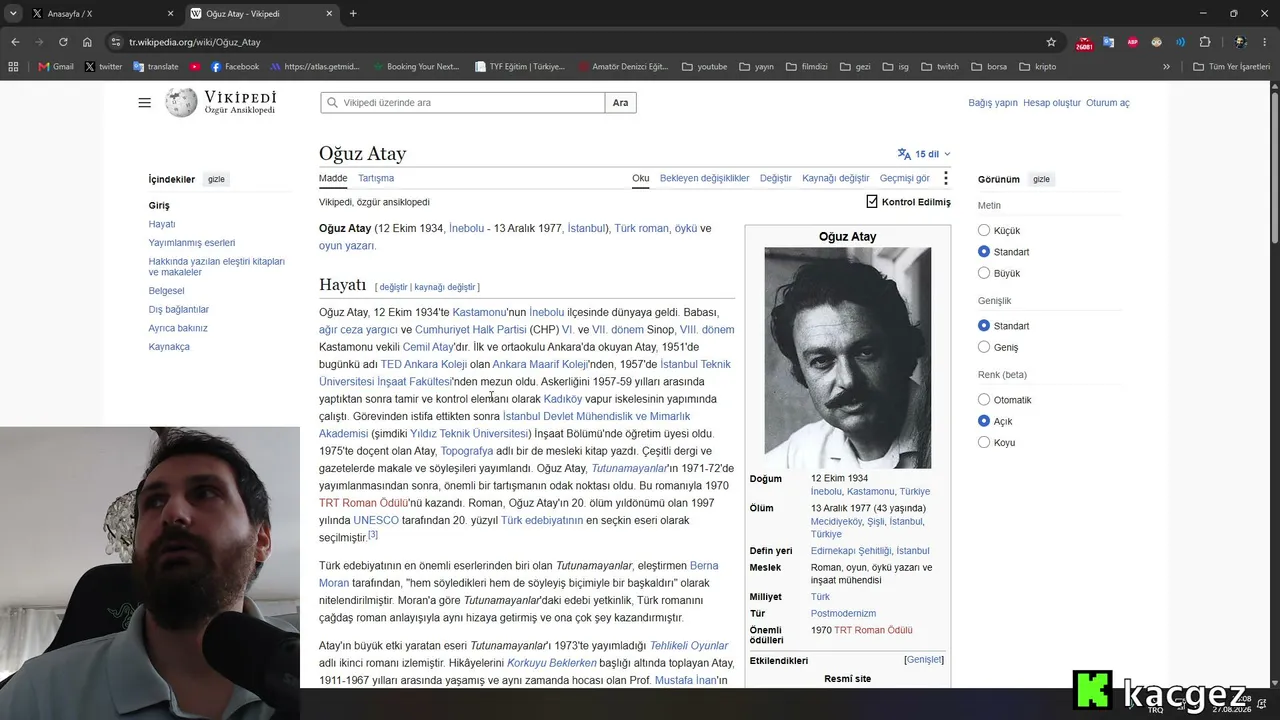Click the Kontrol Edilmiş checkbox indicator
The width and height of the screenshot is (1280, 720).
pyautogui.click(x=872, y=202)
